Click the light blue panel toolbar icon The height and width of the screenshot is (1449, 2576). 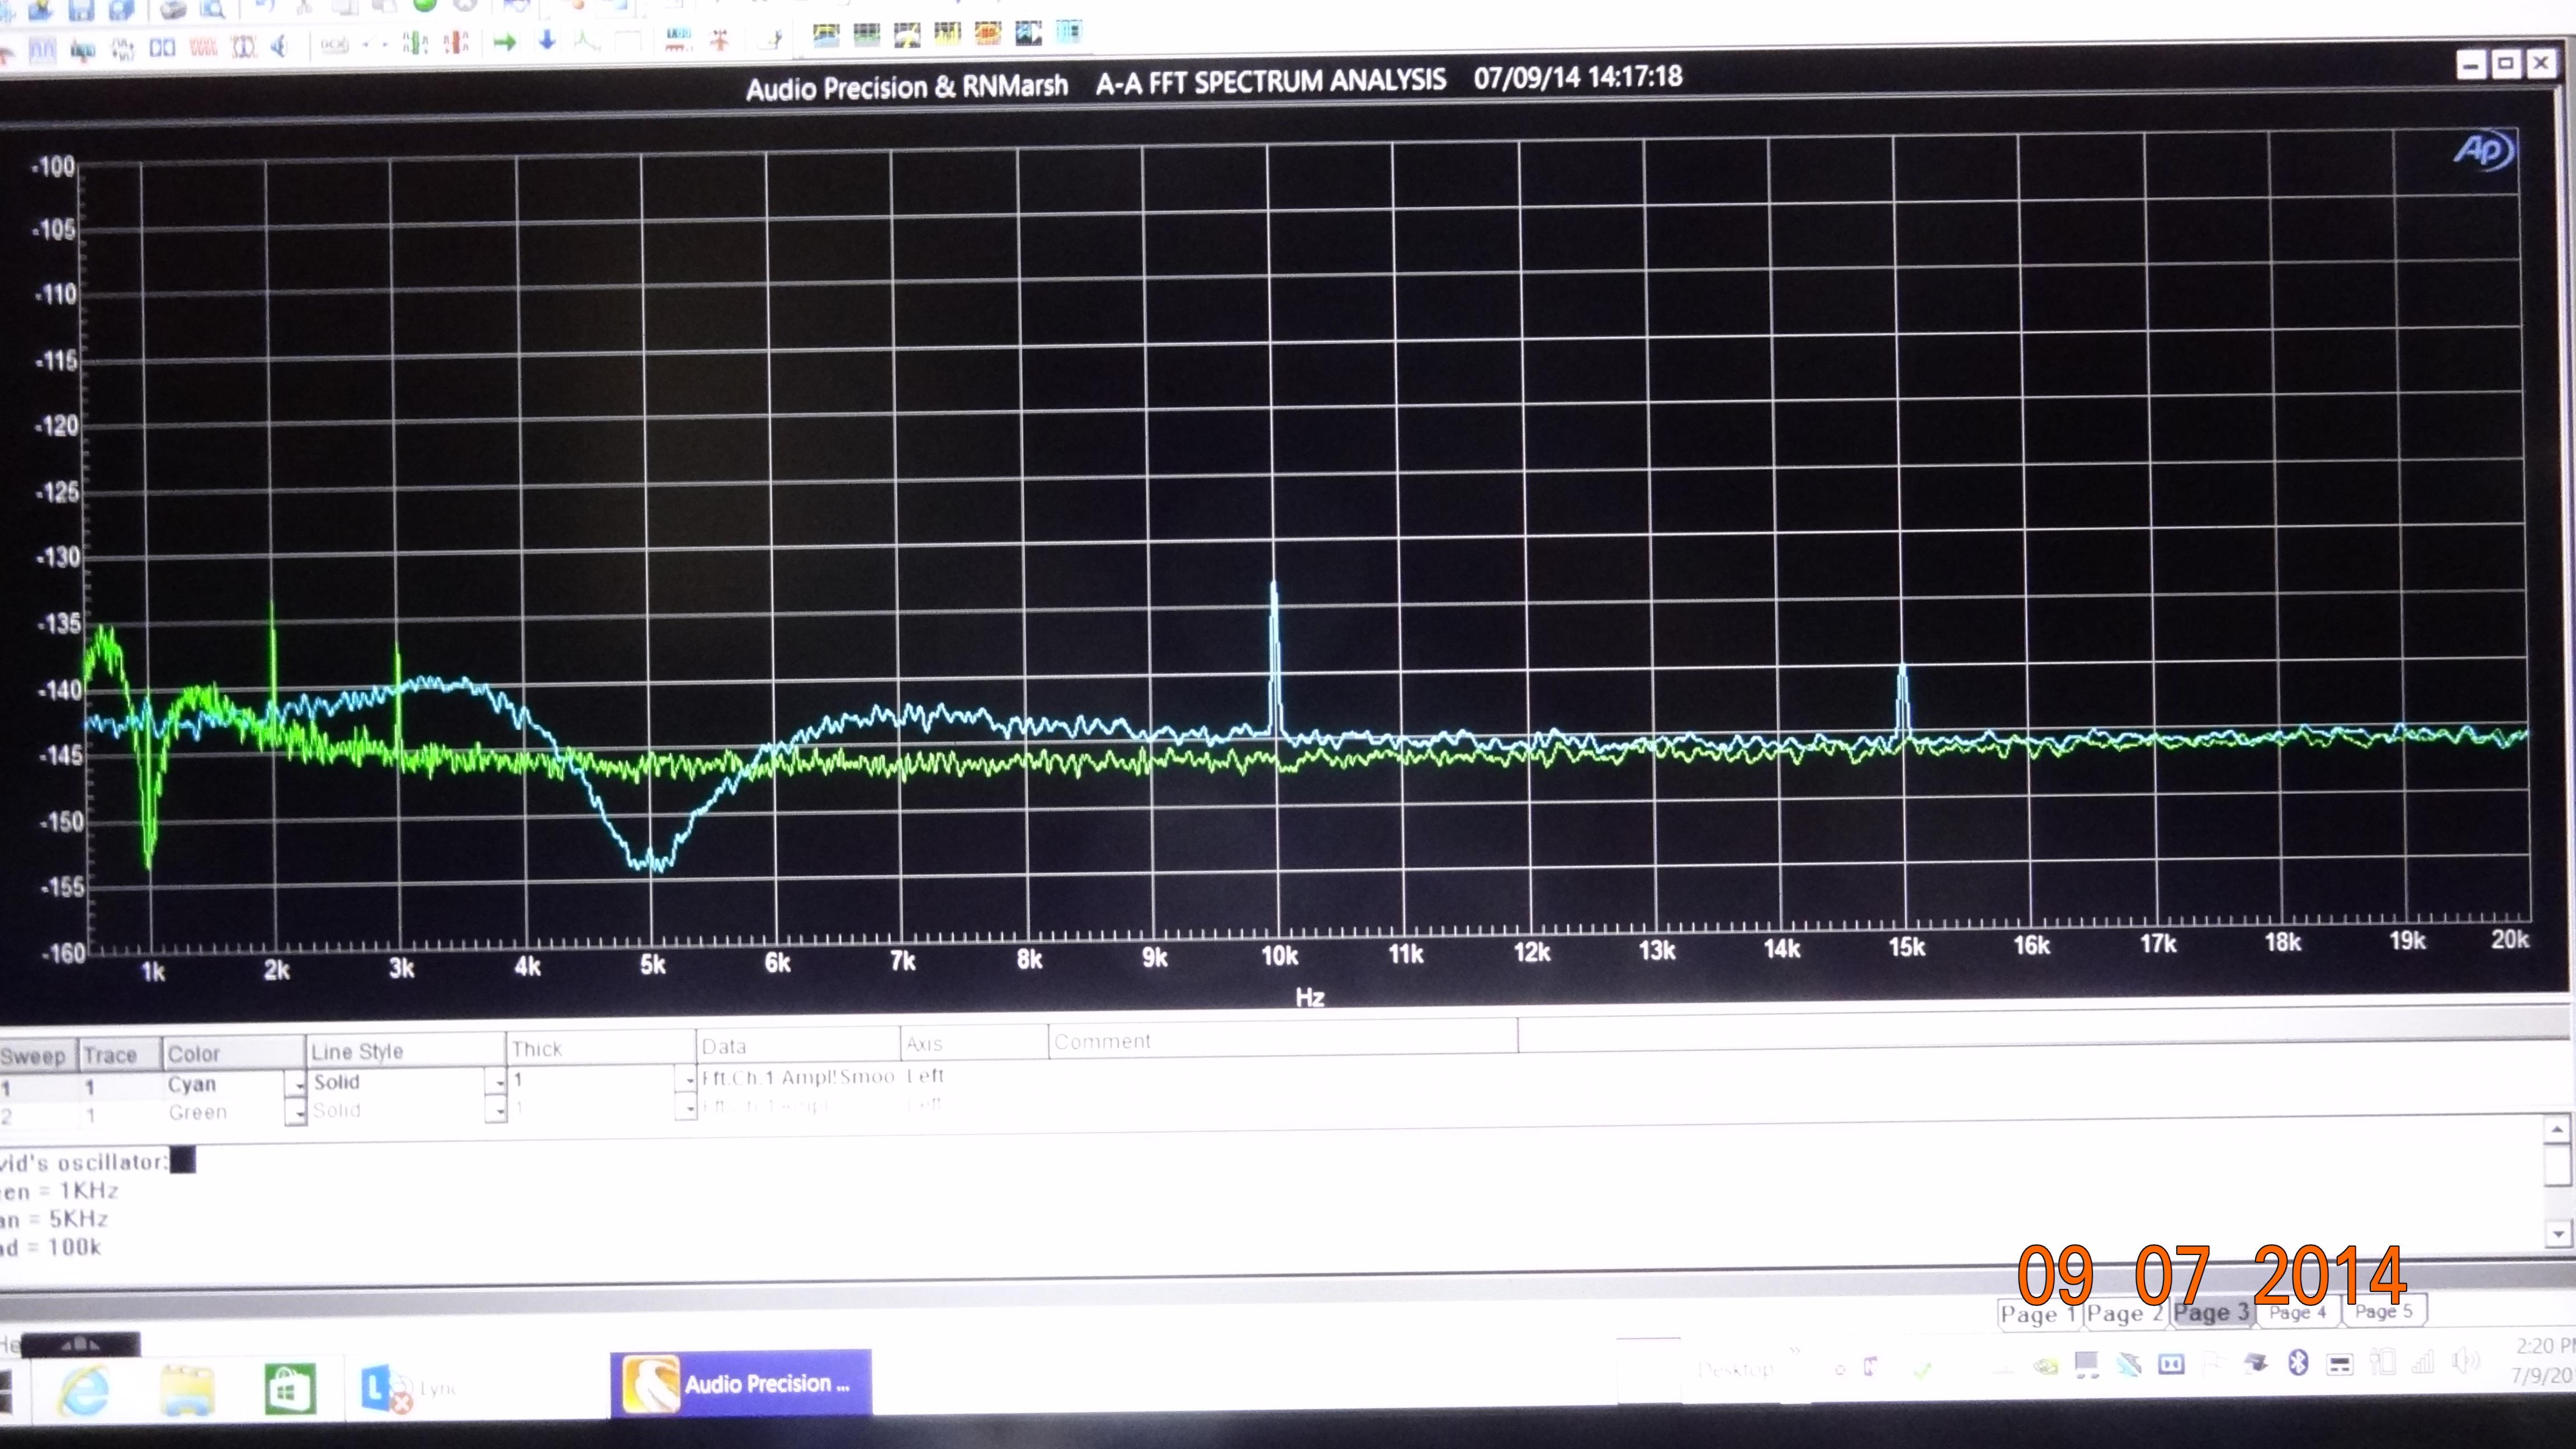coord(1069,32)
